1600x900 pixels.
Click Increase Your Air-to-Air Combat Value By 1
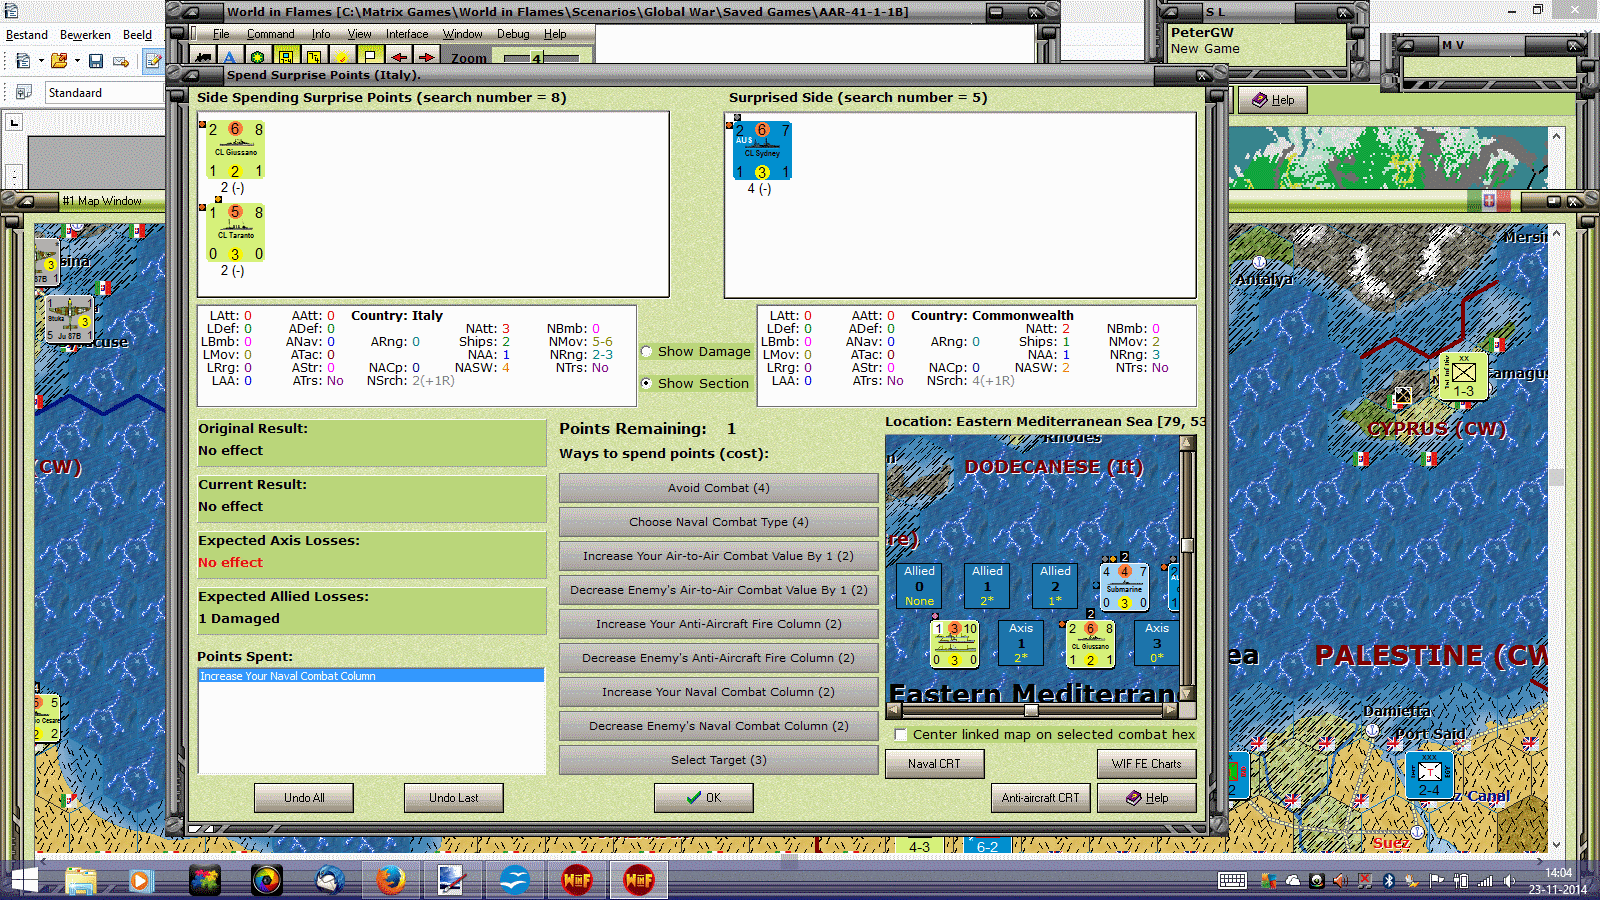[x=718, y=556]
